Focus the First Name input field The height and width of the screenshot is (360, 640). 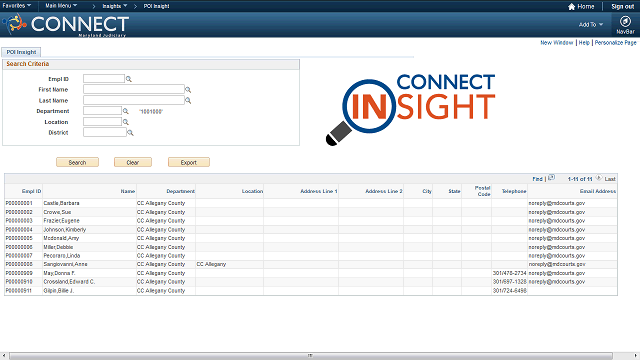pos(134,89)
